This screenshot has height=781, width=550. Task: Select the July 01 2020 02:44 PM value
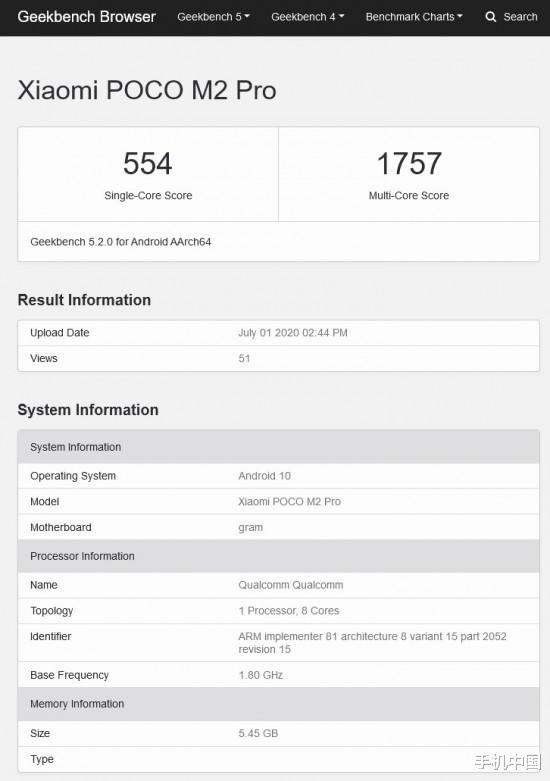coord(293,333)
